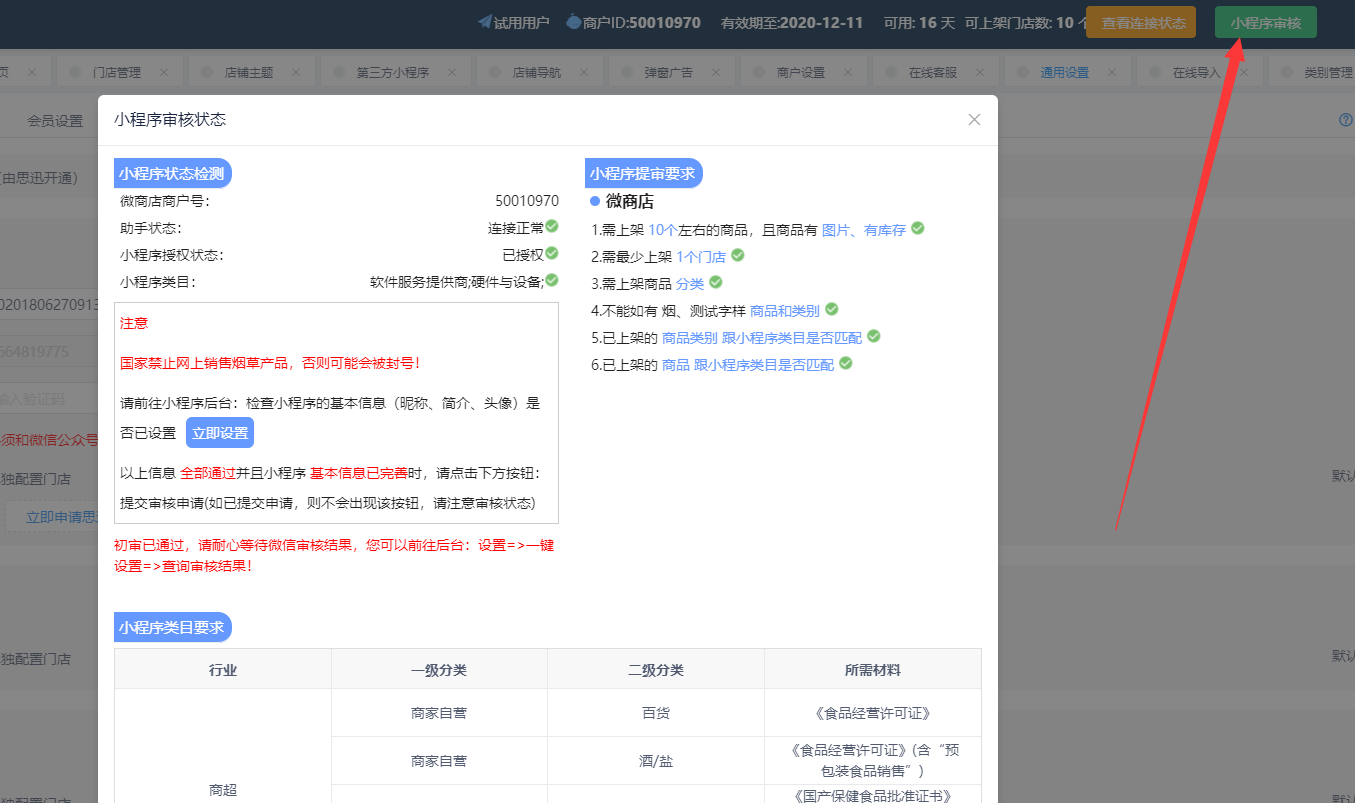Click the 百货 table cell

pyautogui.click(x=656, y=713)
